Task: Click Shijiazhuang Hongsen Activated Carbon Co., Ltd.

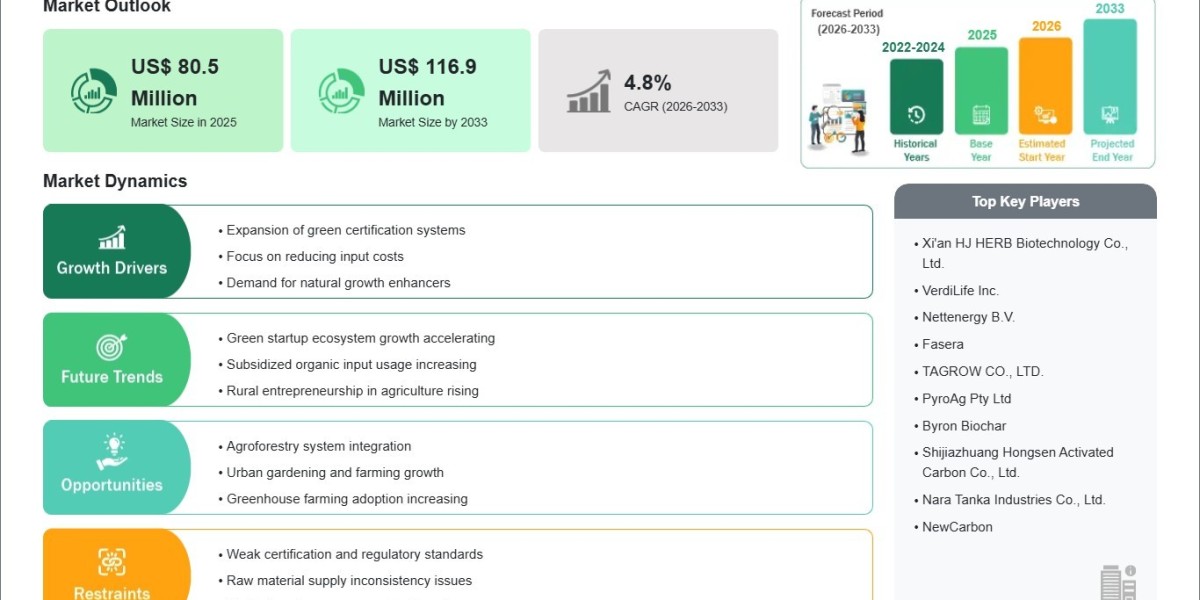Action: tap(1018, 462)
